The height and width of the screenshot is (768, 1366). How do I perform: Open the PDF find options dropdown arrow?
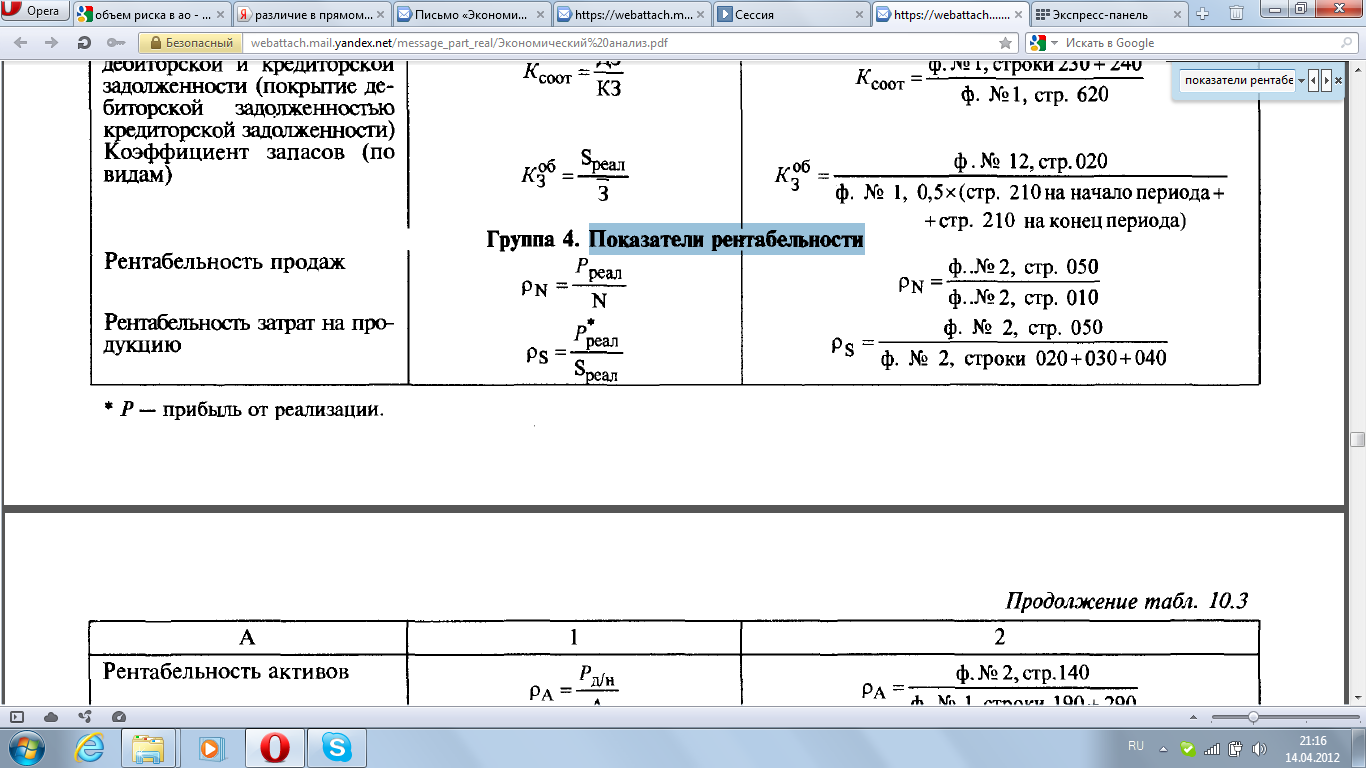coord(1301,80)
